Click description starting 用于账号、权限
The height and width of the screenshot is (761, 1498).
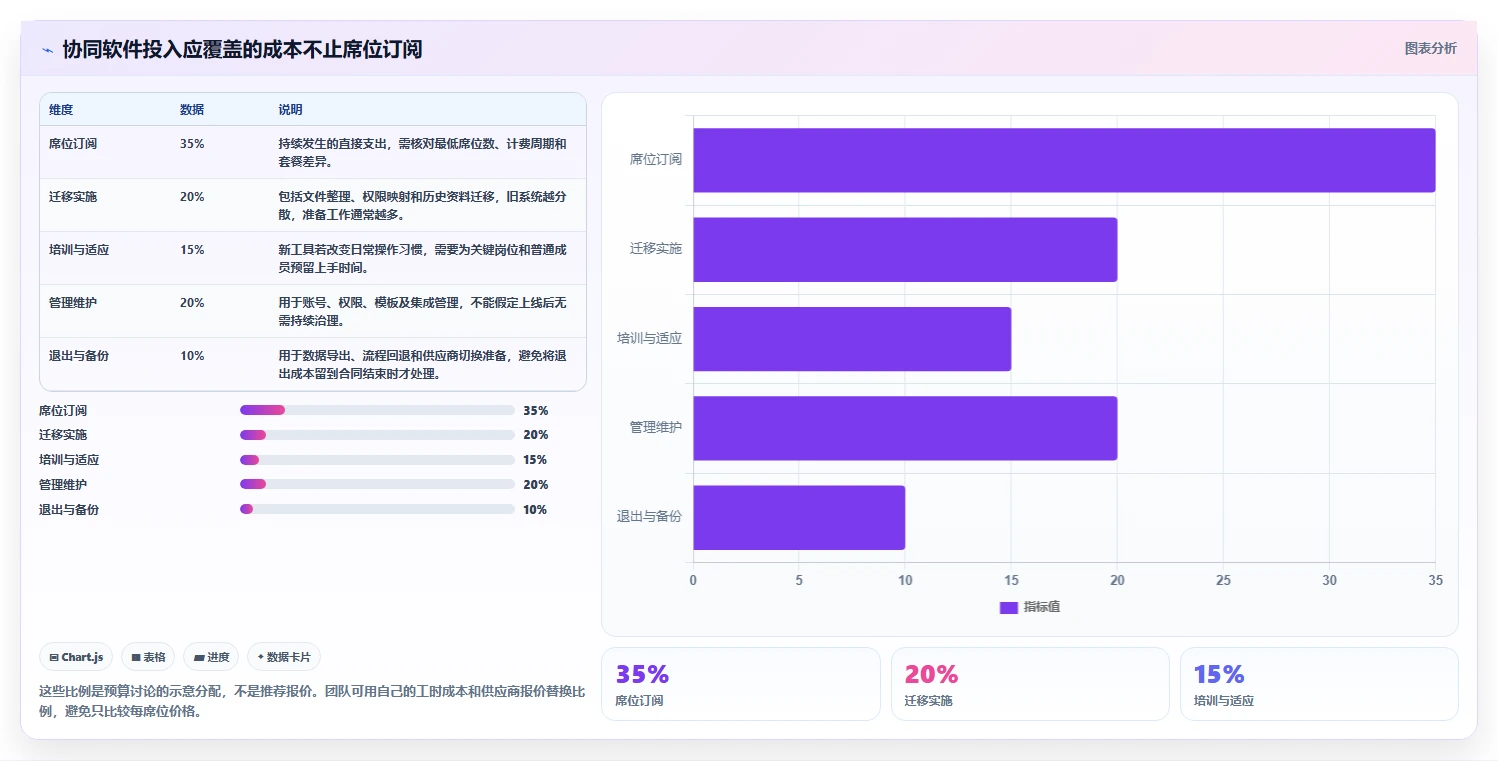click(x=423, y=311)
